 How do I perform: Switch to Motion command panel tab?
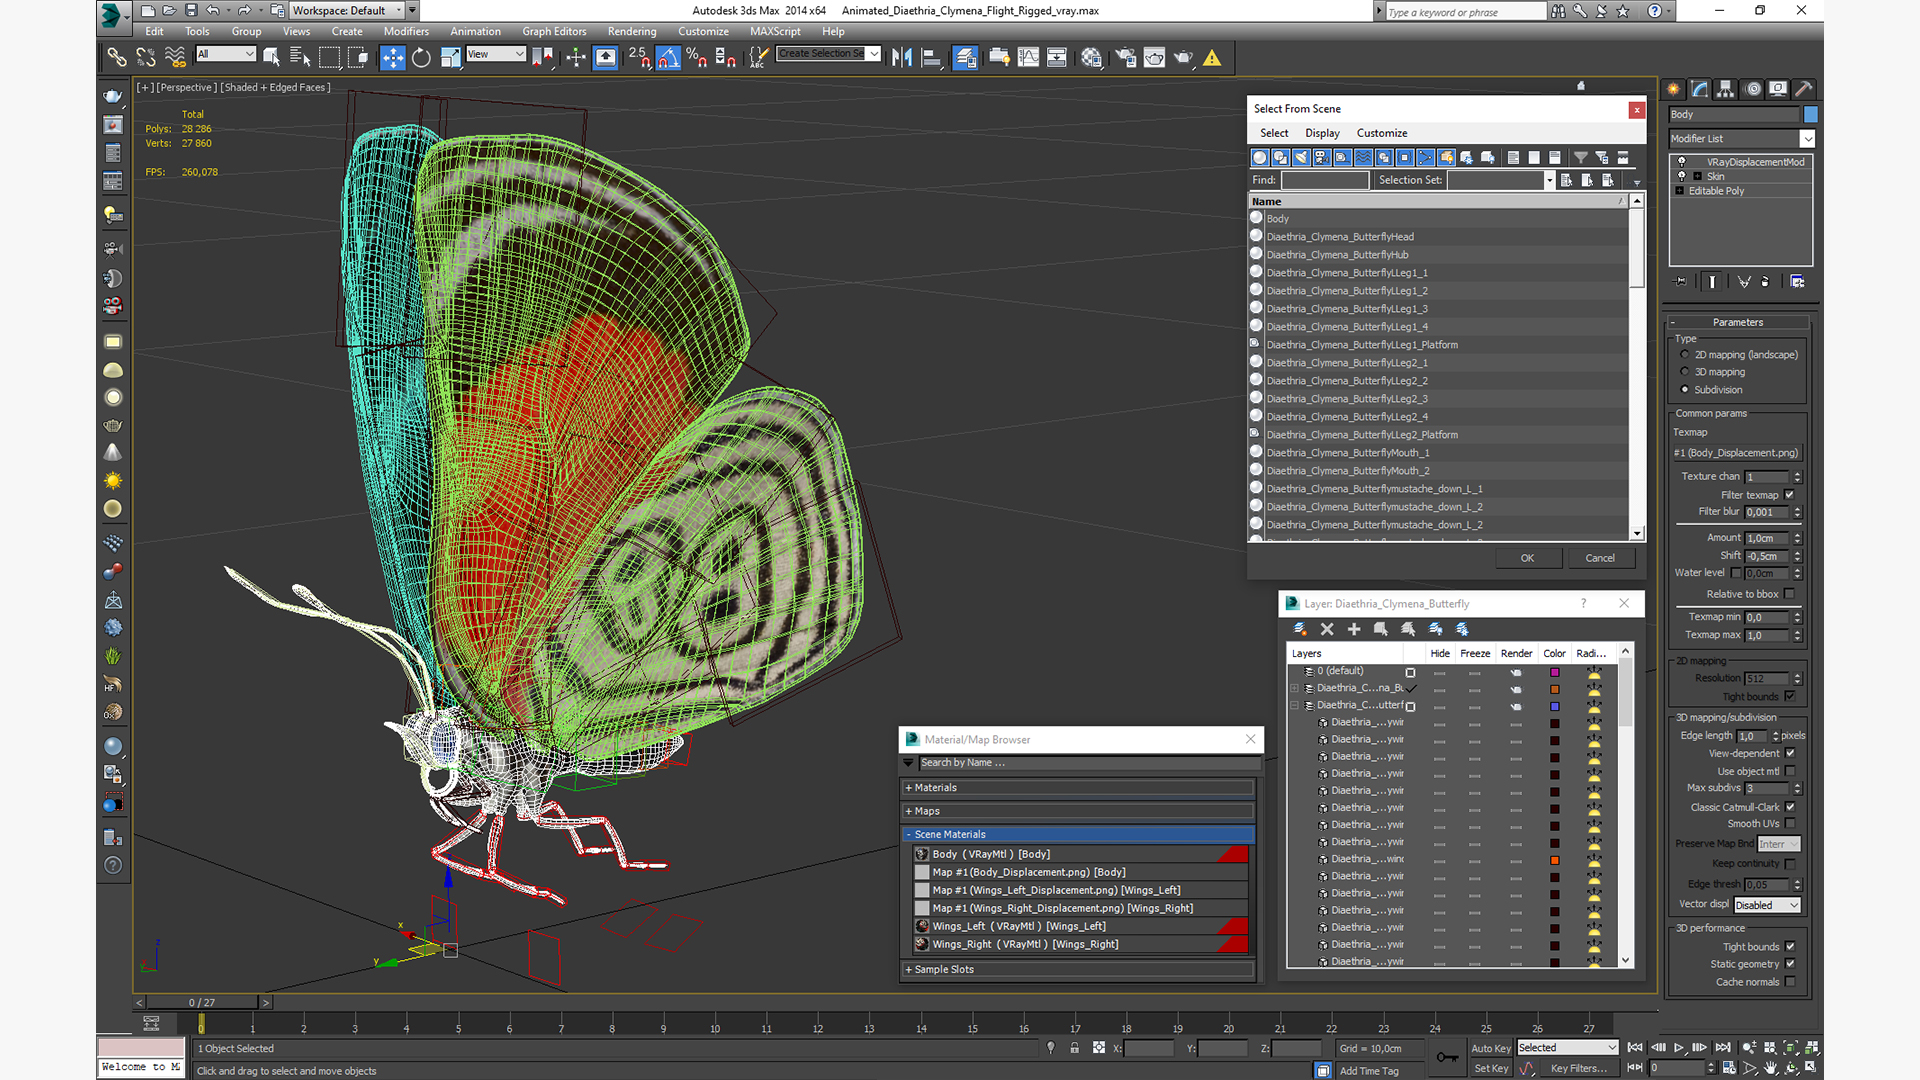[x=1753, y=89]
